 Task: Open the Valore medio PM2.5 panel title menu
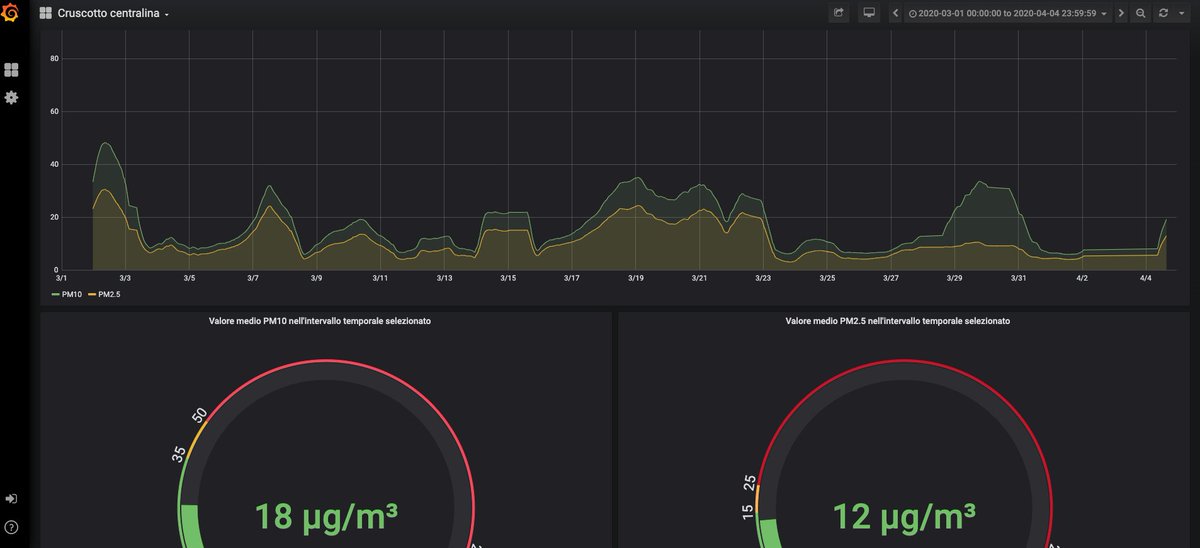tap(898, 322)
